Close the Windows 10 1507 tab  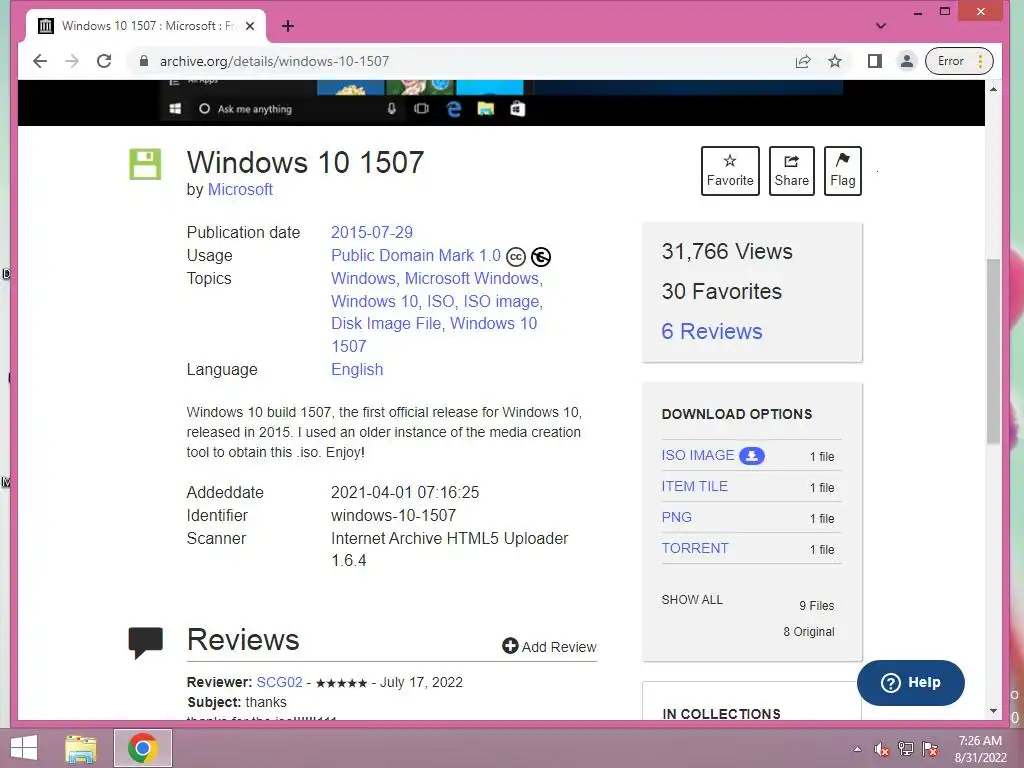tap(250, 26)
